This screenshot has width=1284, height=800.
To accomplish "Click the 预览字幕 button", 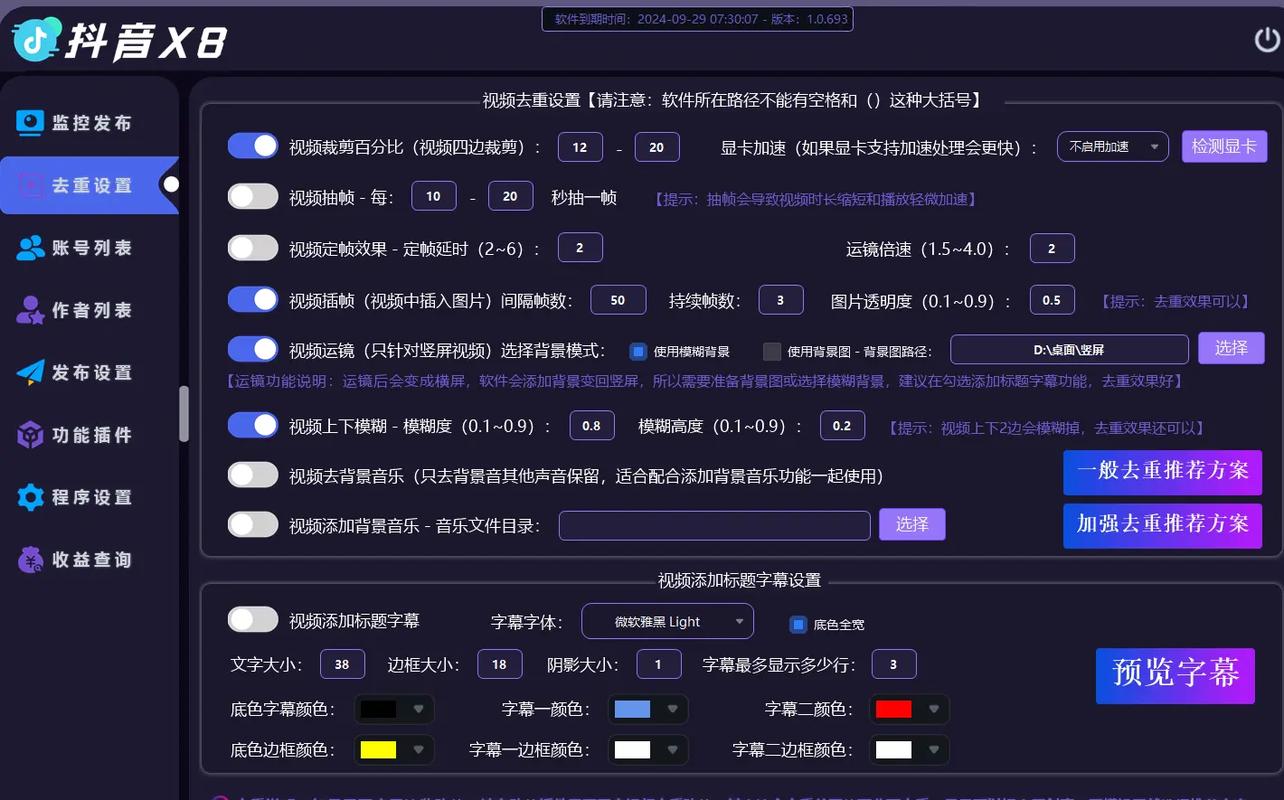I will click(x=1175, y=675).
